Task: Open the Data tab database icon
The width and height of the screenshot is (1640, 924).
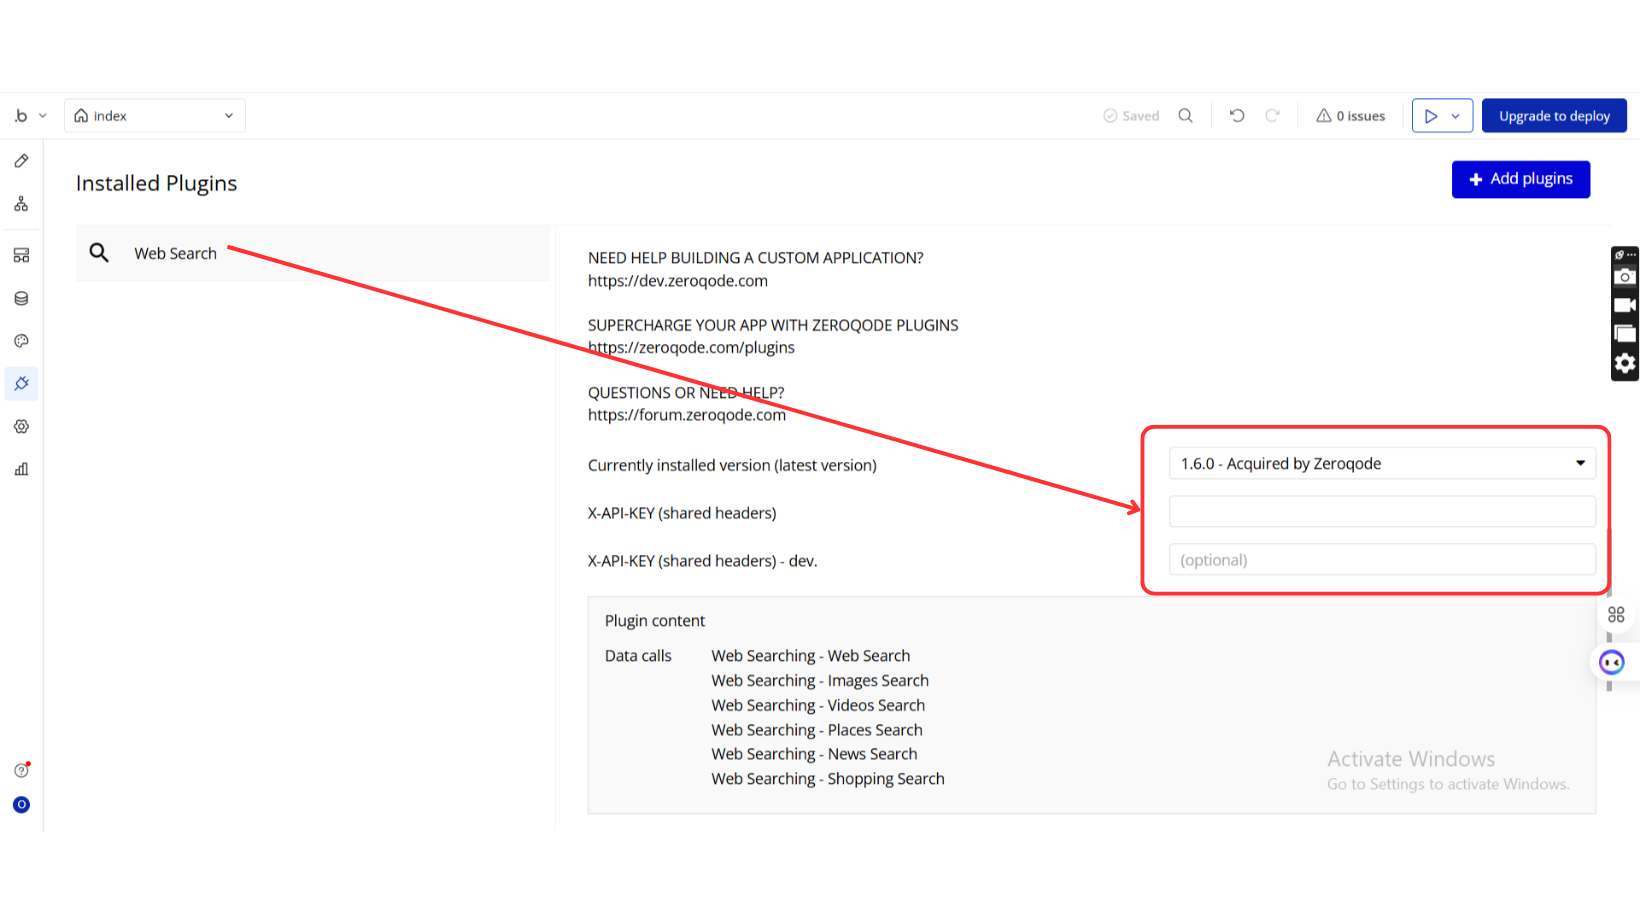Action: [x=21, y=298]
